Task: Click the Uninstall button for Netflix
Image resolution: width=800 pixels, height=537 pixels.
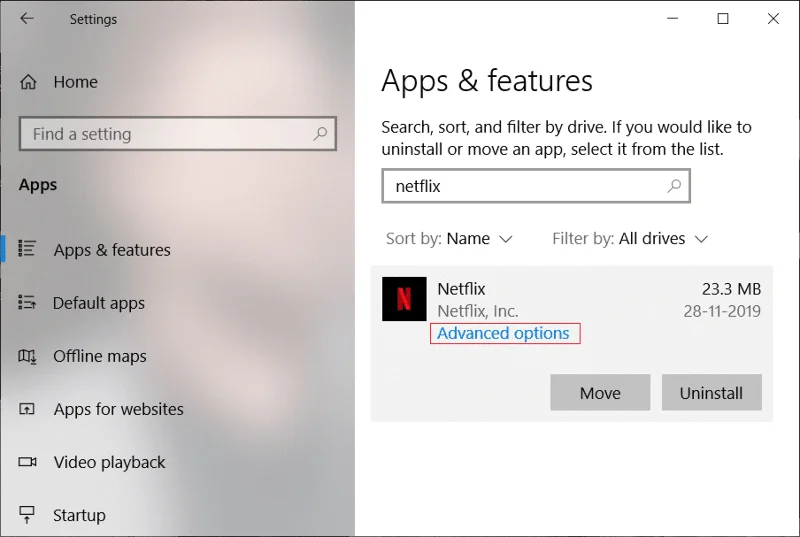Action: click(711, 393)
